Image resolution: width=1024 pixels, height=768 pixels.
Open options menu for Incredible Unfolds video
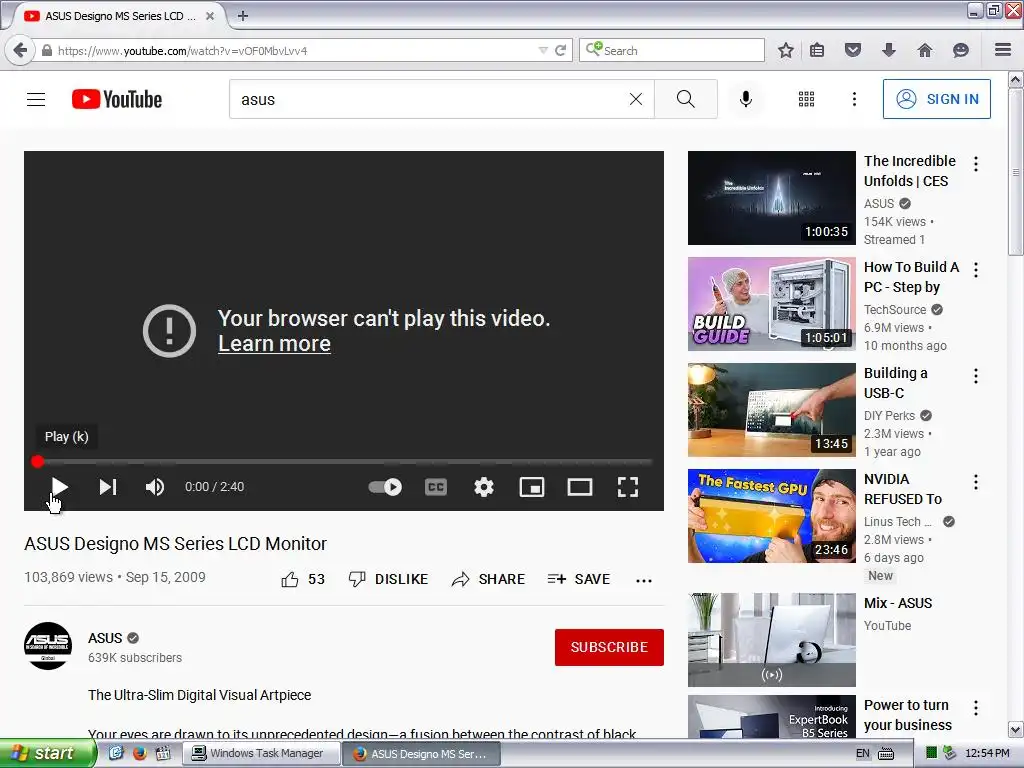click(976, 164)
